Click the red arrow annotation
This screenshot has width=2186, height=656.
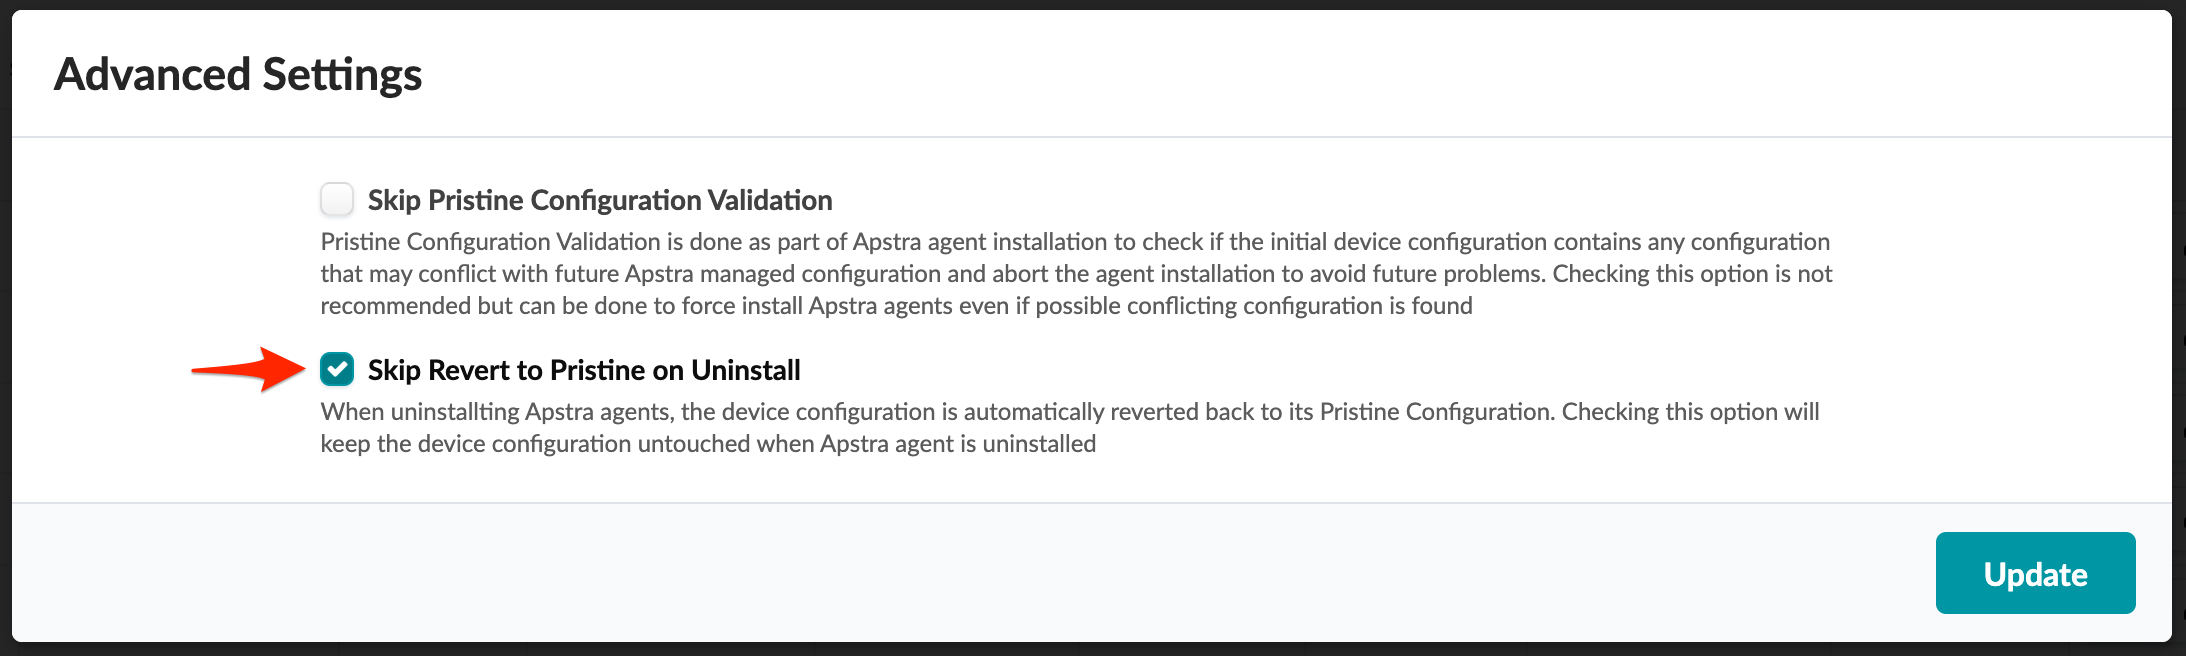click(x=248, y=369)
